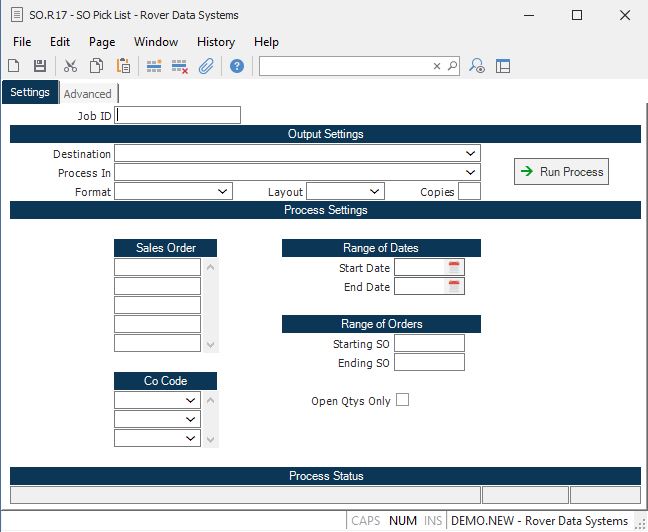The width and height of the screenshot is (648, 532).
Task: Click the delete row icon
Action: point(180,66)
